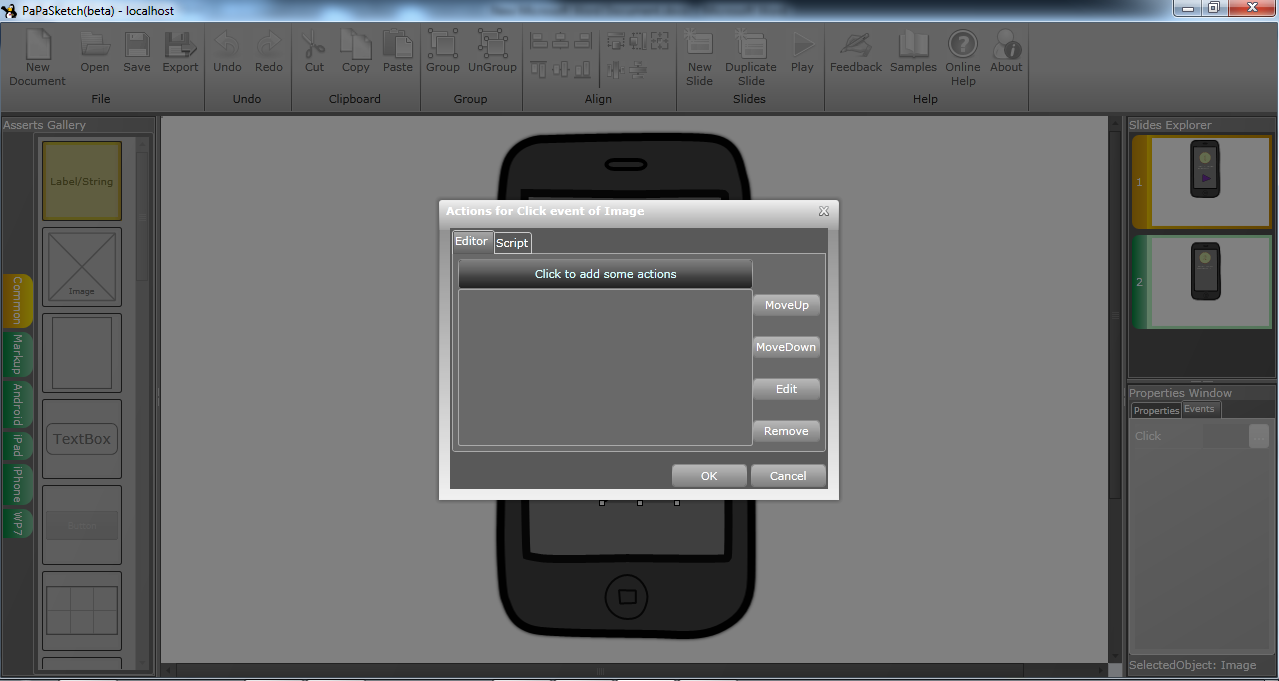Select the iPad gallery tab
This screenshot has width=1279, height=681.
click(x=18, y=446)
